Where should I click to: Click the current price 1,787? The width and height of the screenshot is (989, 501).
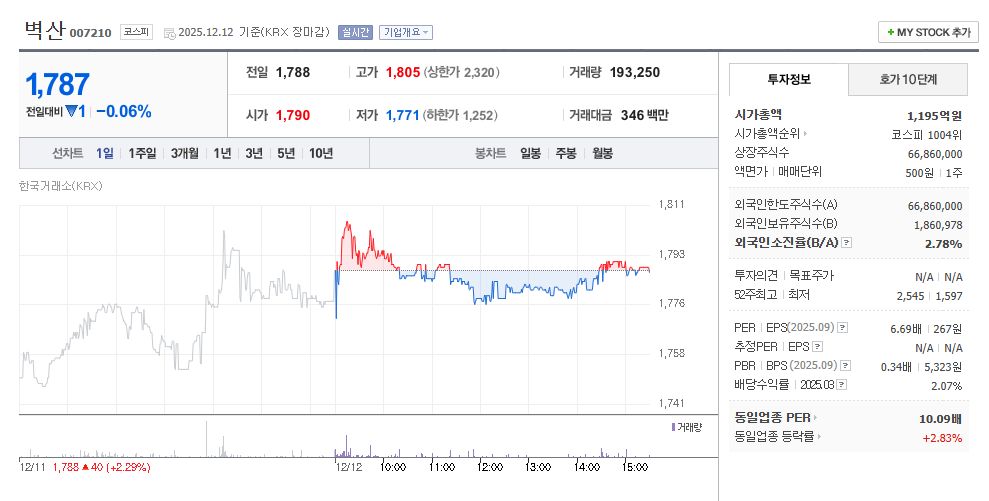[57, 85]
